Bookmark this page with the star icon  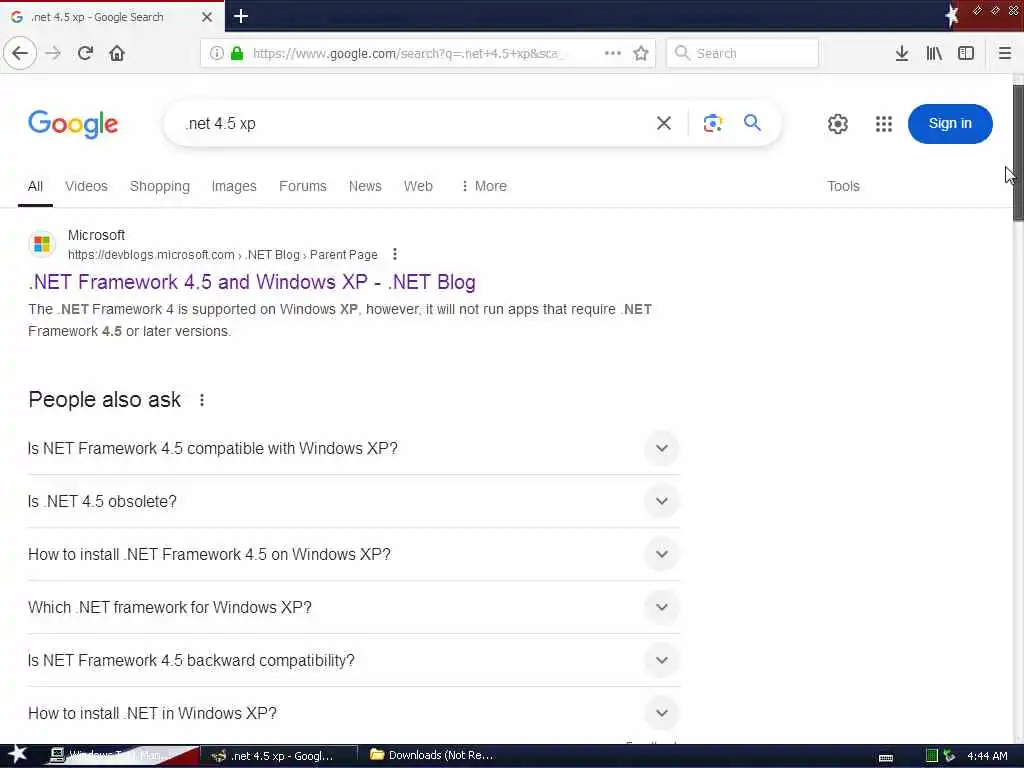(641, 53)
